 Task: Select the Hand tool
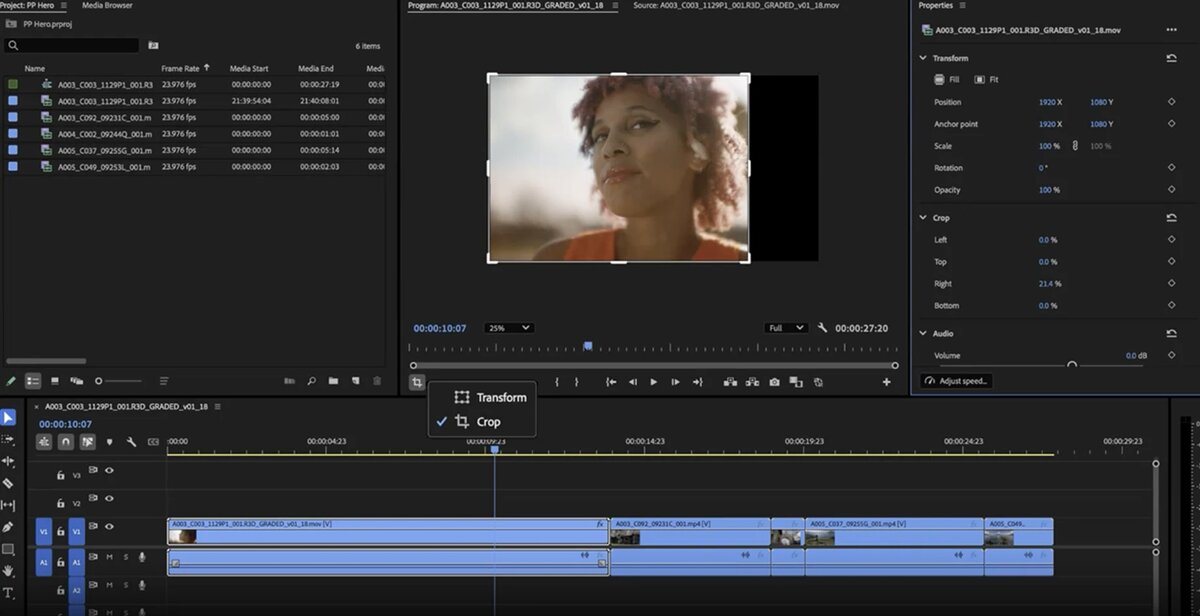[x=8, y=571]
